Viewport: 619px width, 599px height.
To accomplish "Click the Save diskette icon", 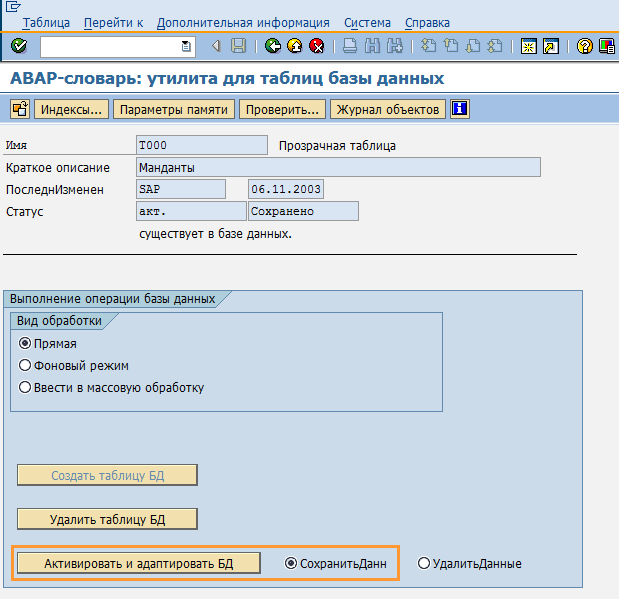I will click(x=238, y=46).
